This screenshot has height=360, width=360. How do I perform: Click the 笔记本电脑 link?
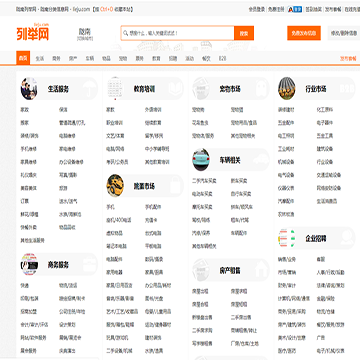click(x=117, y=246)
